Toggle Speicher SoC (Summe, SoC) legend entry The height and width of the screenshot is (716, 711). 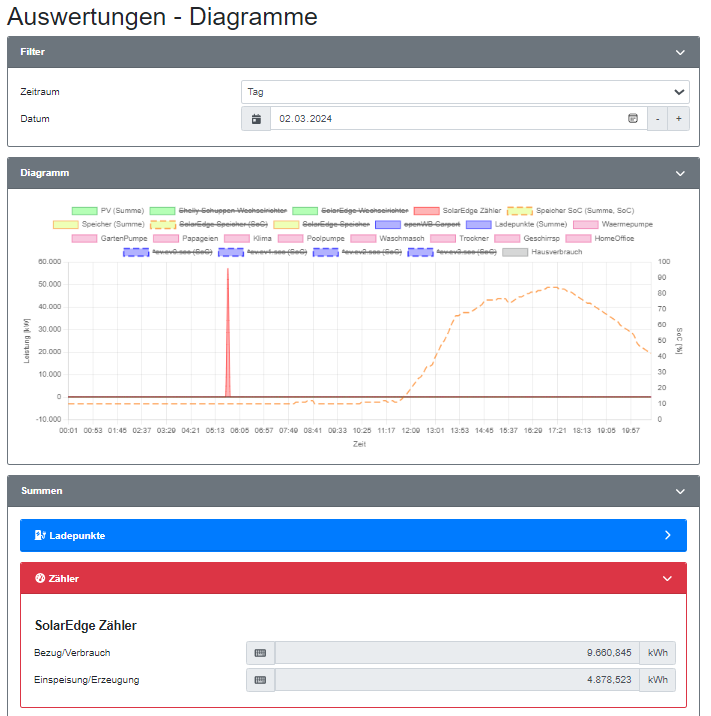(570, 211)
